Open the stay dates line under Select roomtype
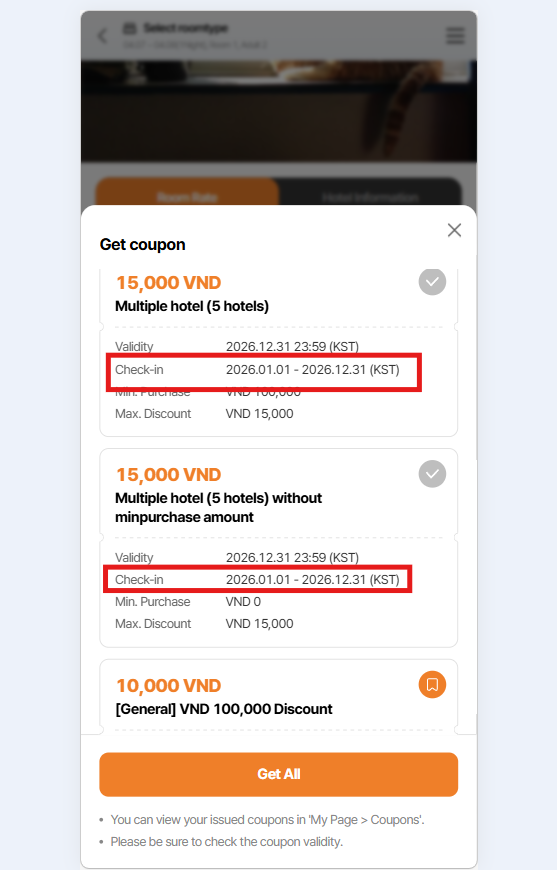Screen dimensions: 557x870 194,44
